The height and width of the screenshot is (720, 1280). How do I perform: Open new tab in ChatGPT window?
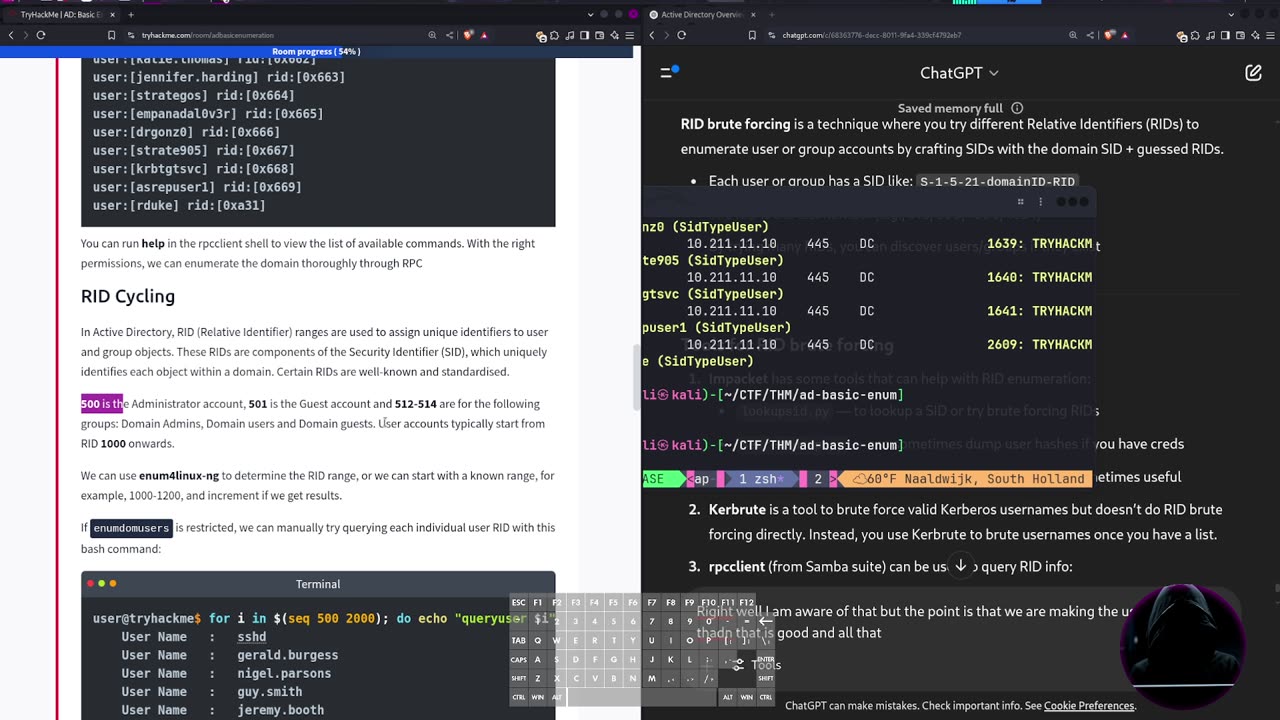click(x=771, y=14)
